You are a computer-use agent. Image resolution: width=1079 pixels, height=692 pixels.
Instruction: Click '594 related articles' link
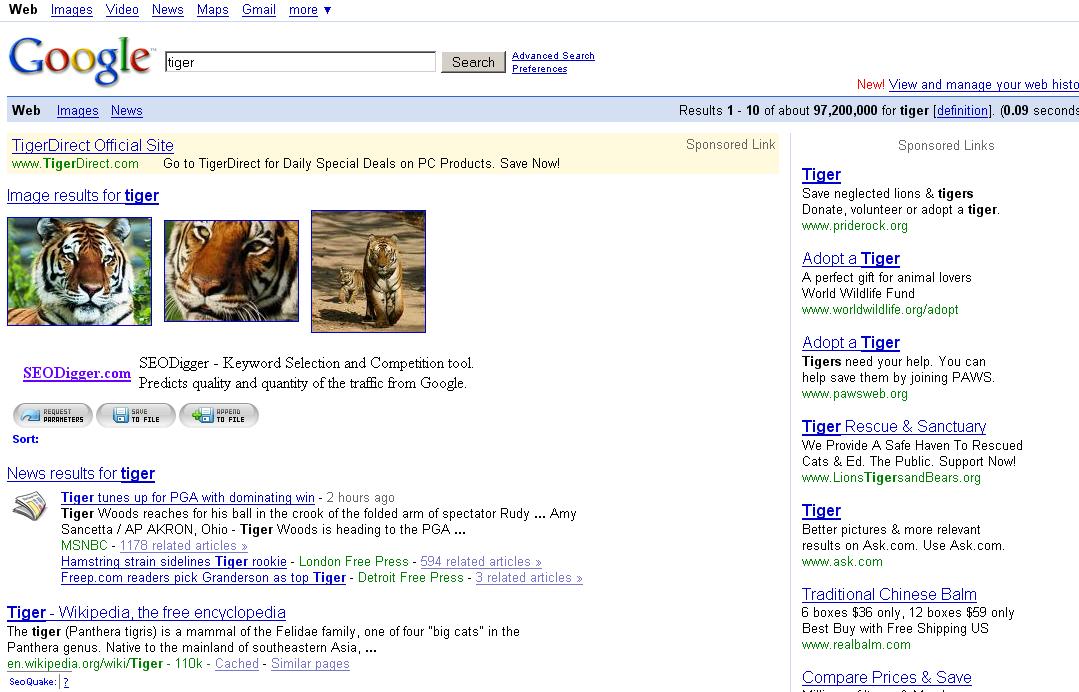(x=481, y=561)
